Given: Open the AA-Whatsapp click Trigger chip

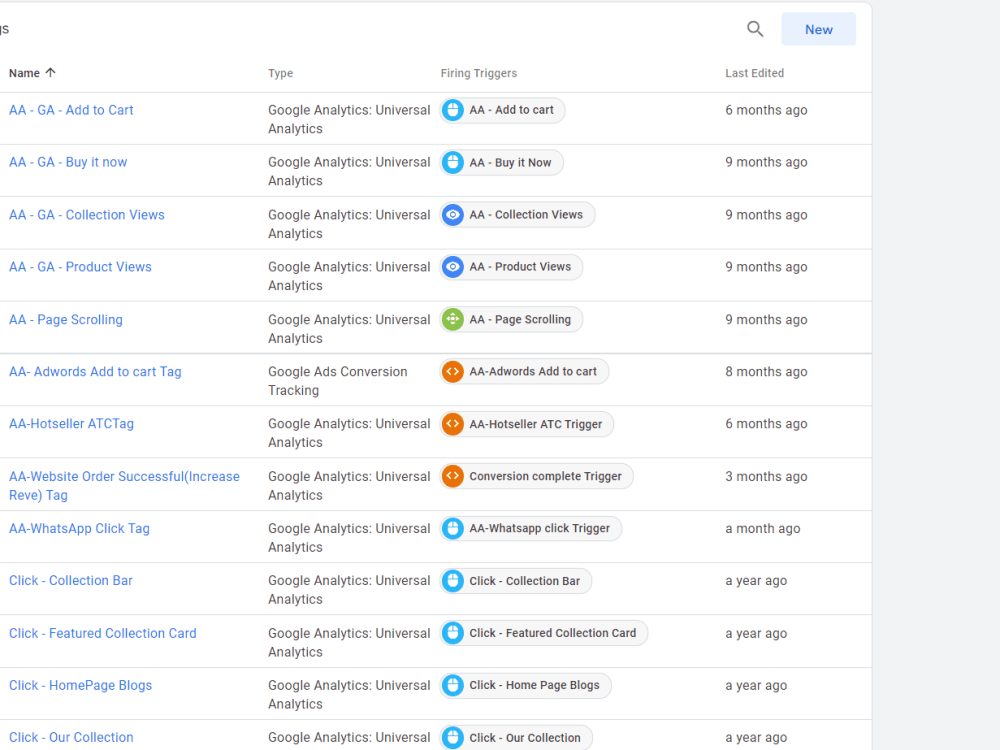Looking at the screenshot, I should [531, 528].
